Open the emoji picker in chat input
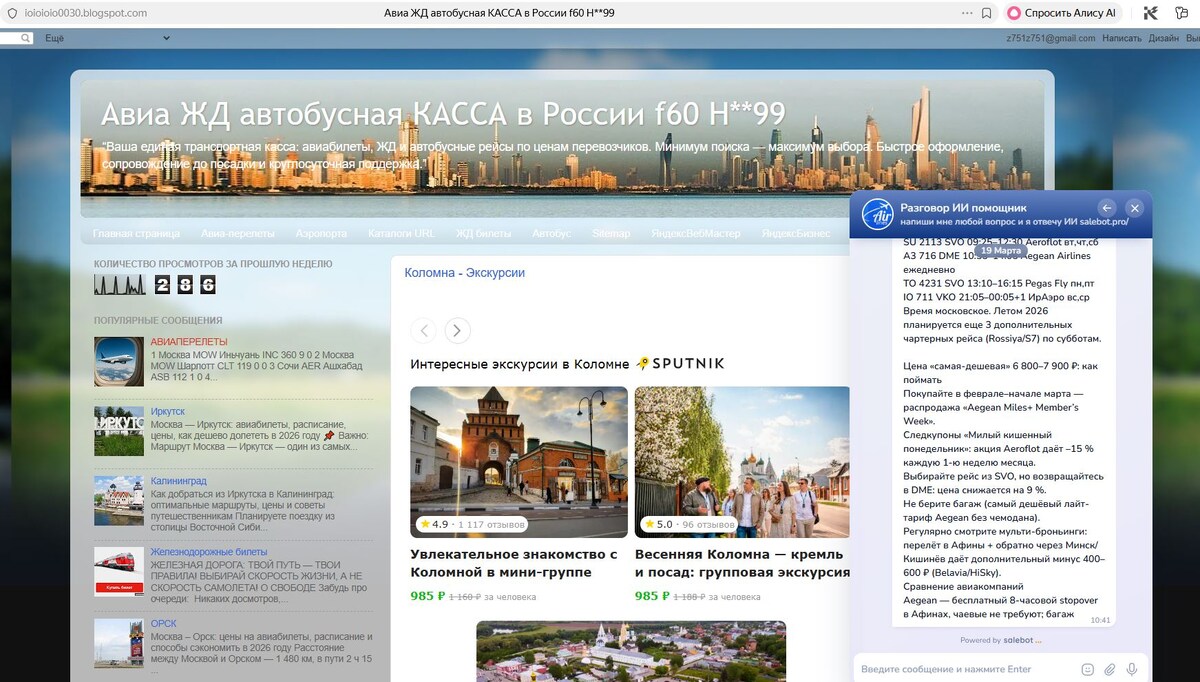Screen dimensions: 1200x682 pos(1088,669)
